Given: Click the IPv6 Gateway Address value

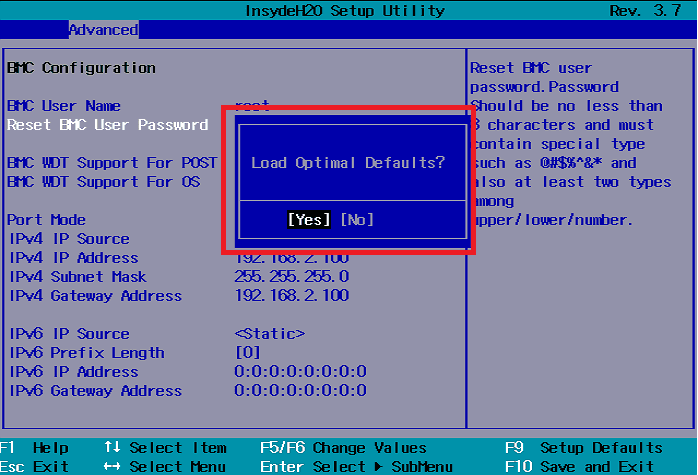Looking at the screenshot, I should 300,391.
